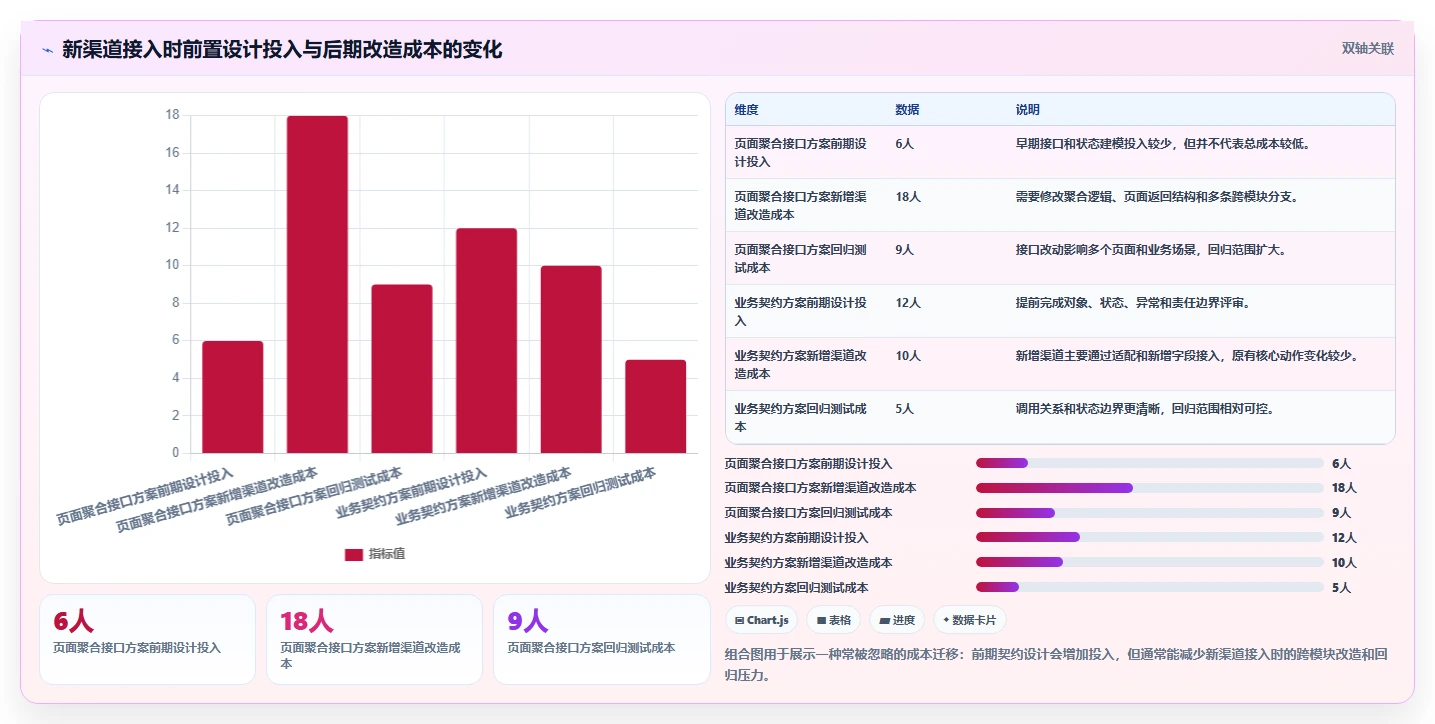Click the 进度 chip

(897, 620)
